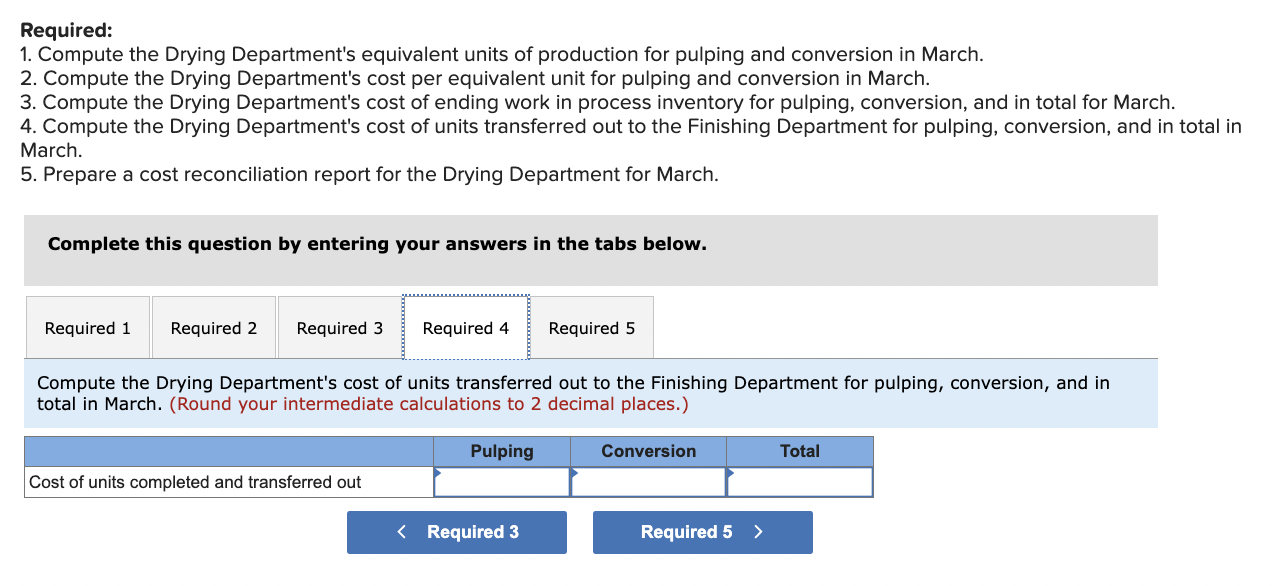Click the Total answer input field
1288x586 pixels.
[x=799, y=482]
